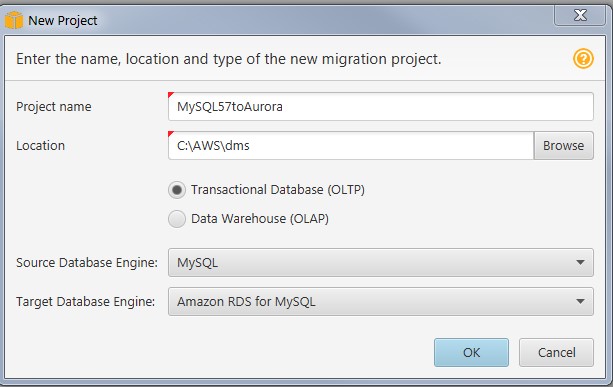Click the Target Database Engine label

pos(86,302)
